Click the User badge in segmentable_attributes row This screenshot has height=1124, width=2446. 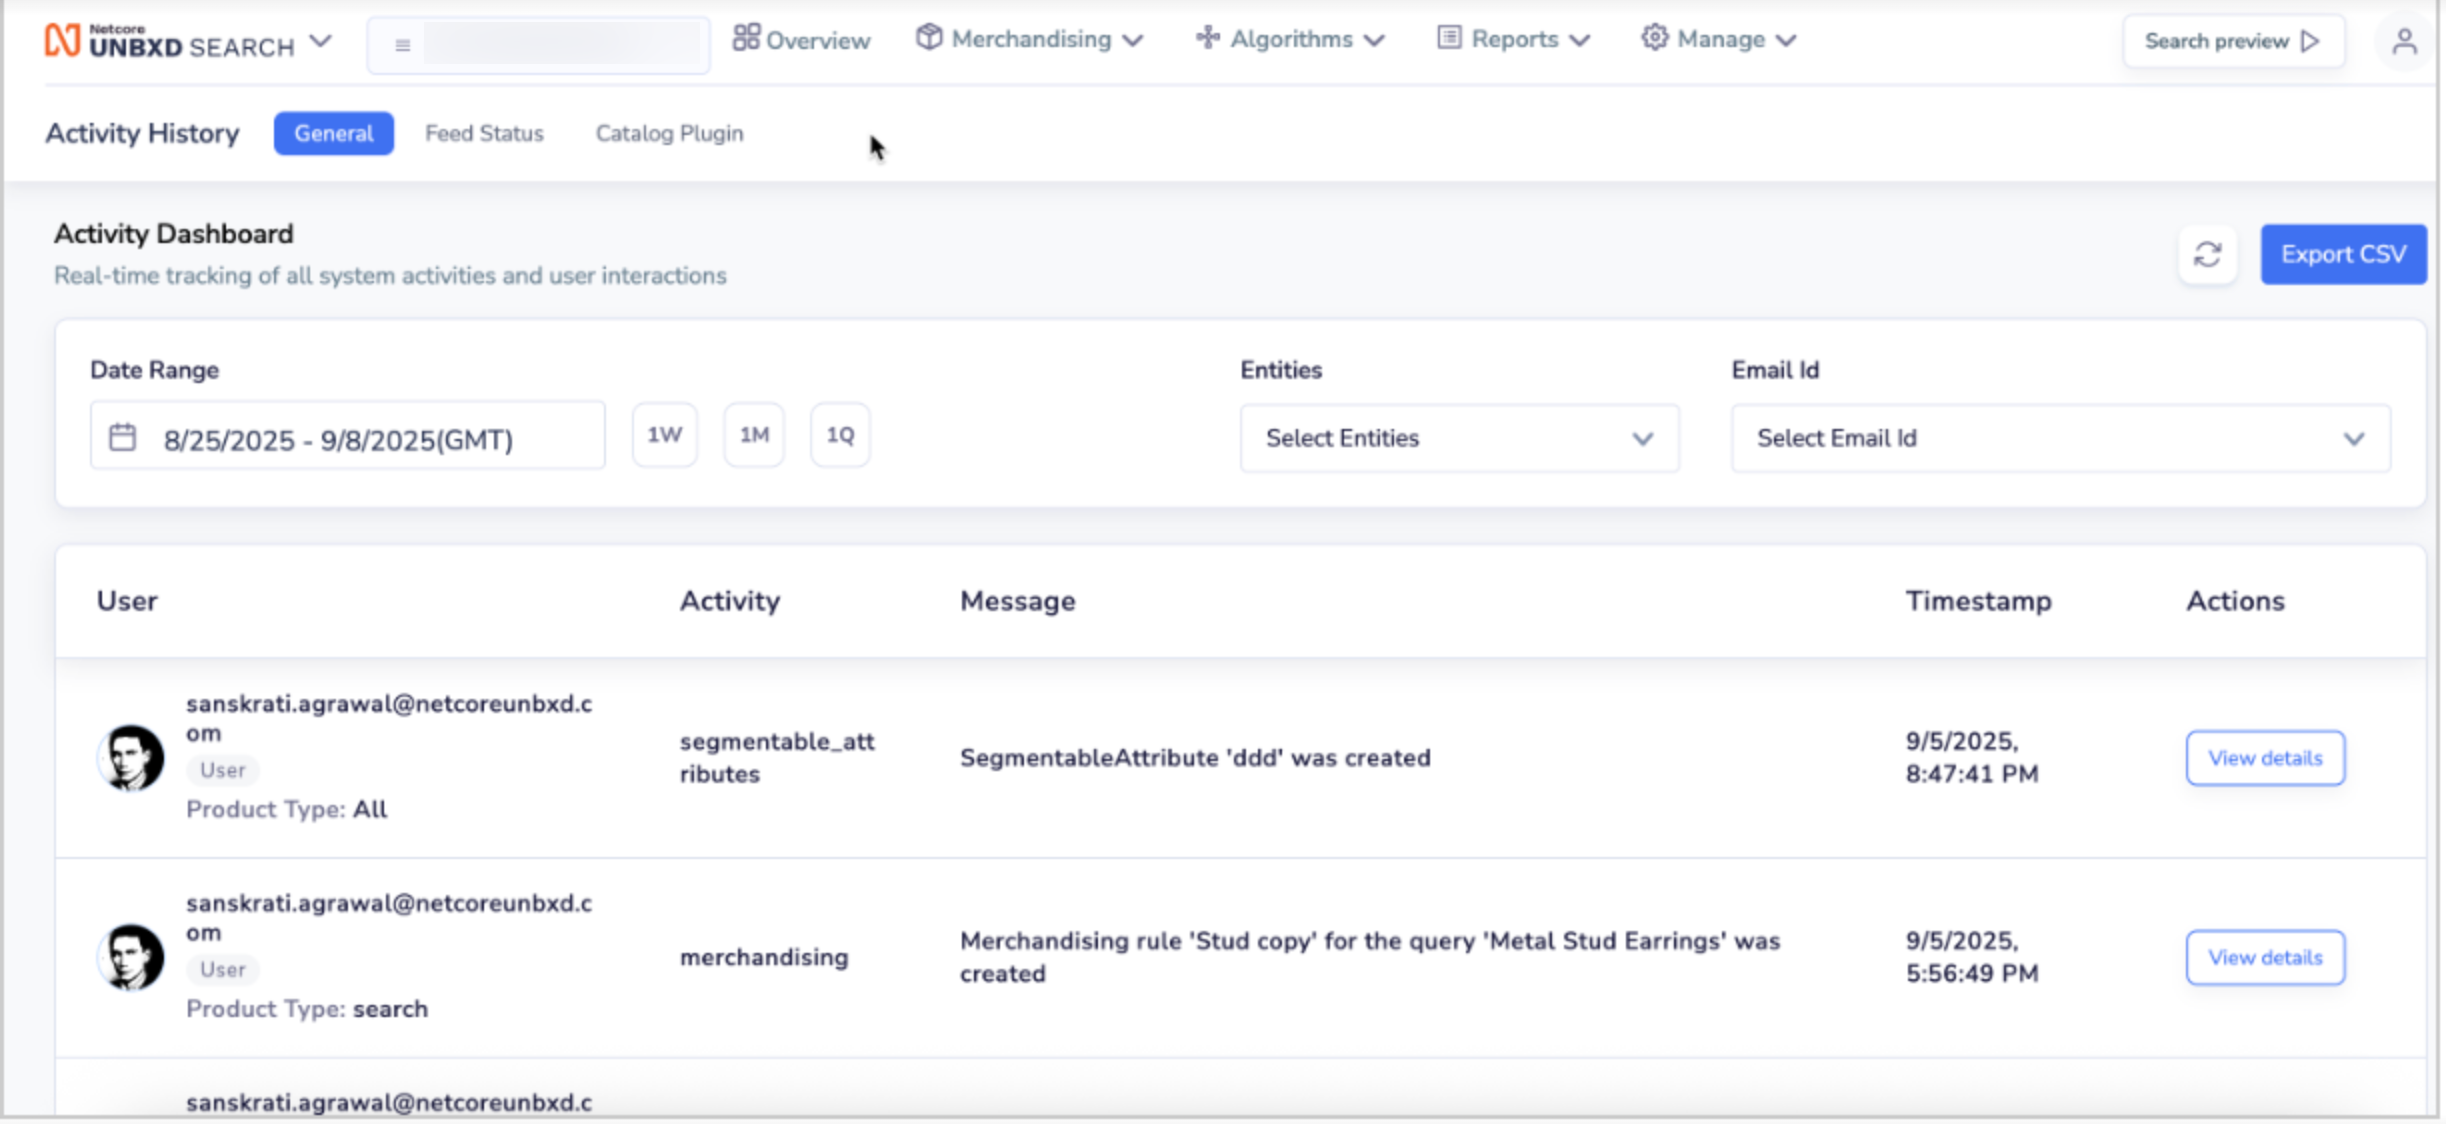point(222,770)
